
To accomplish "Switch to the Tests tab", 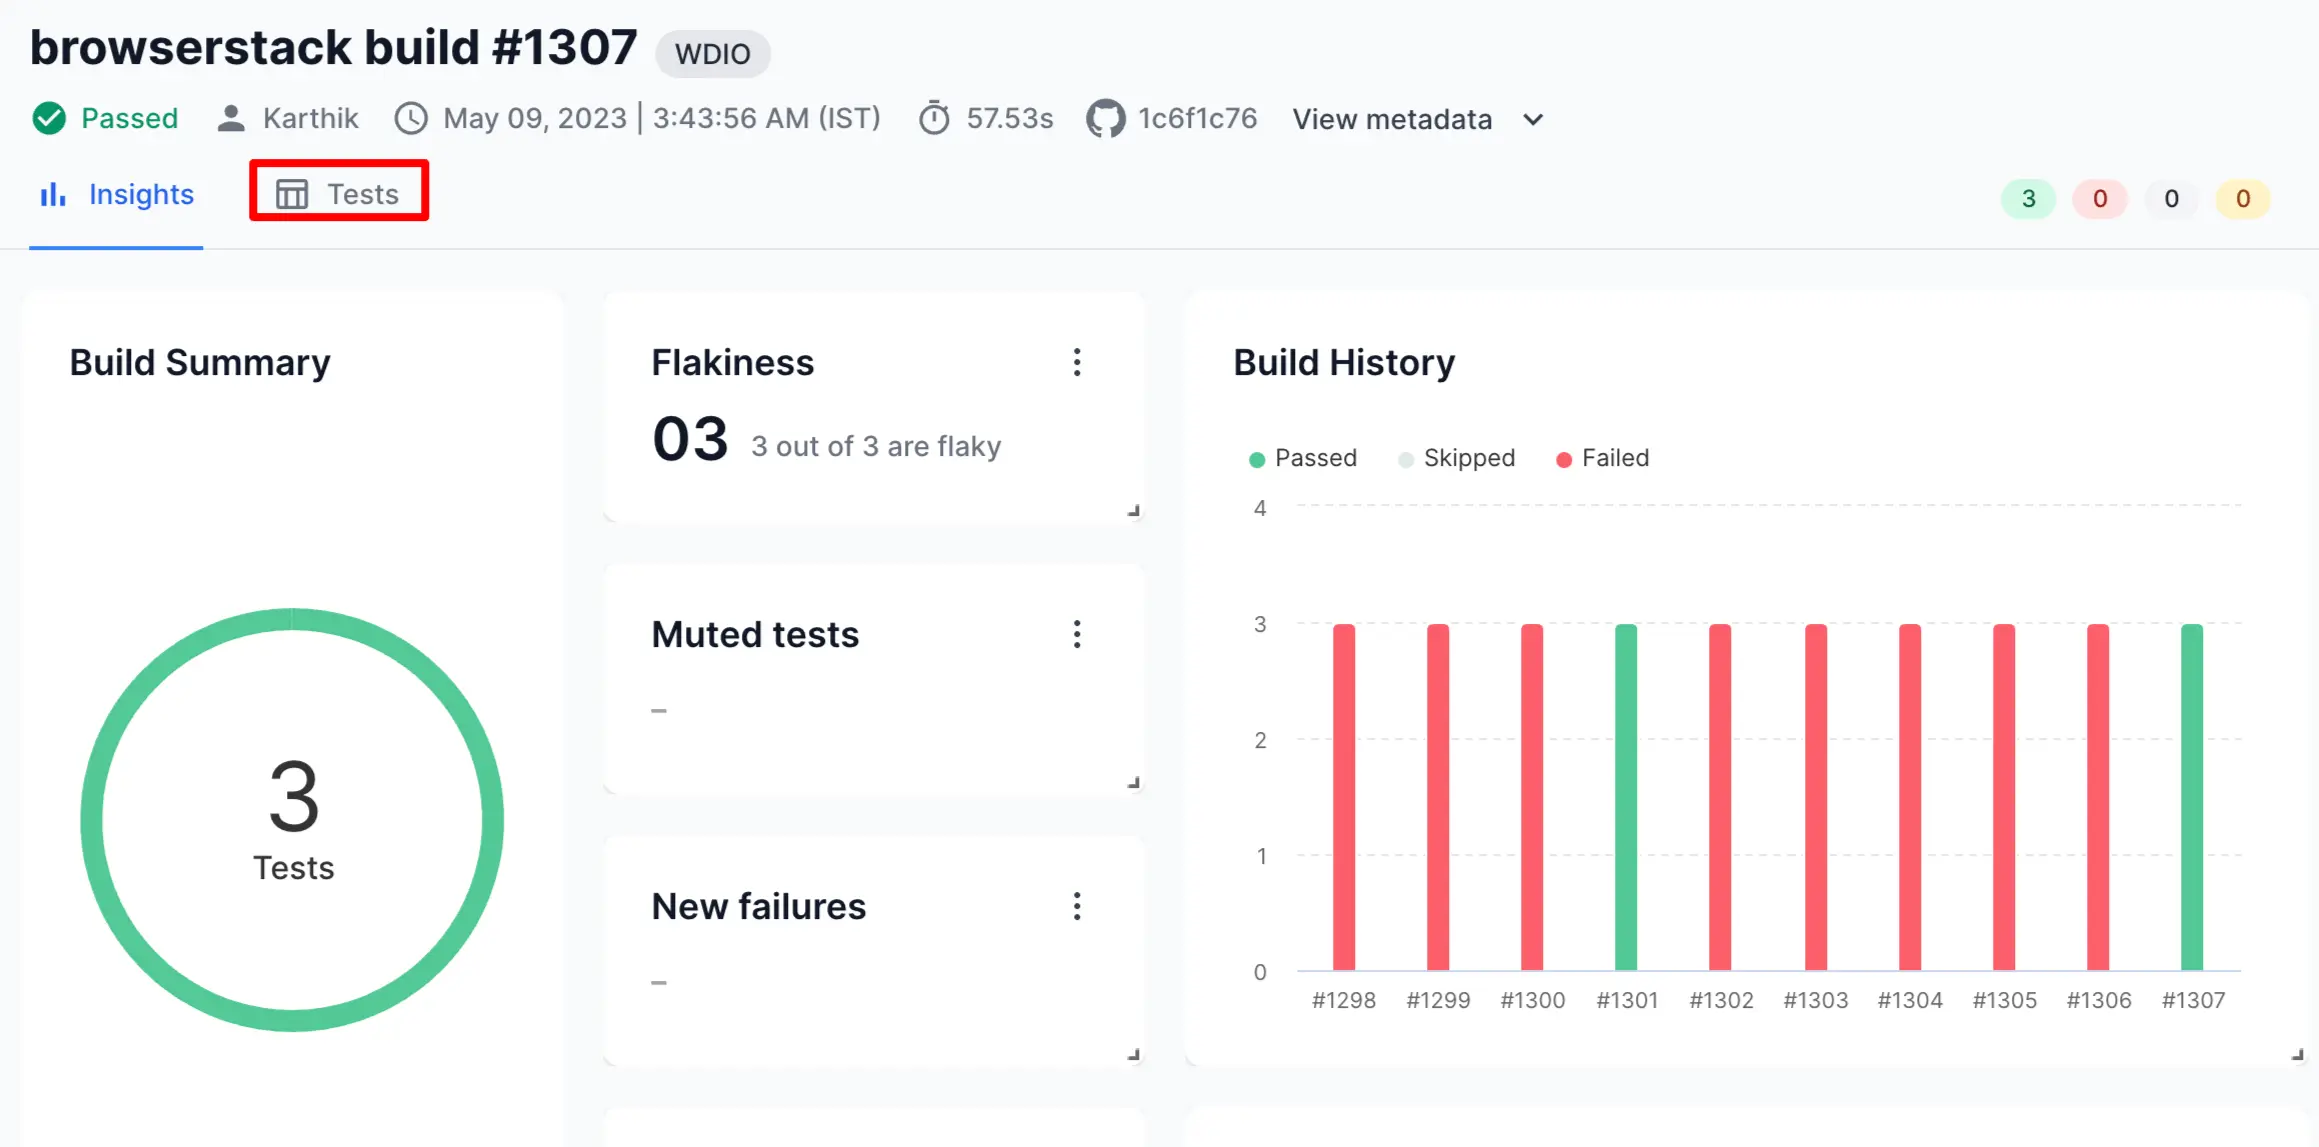I will [339, 194].
